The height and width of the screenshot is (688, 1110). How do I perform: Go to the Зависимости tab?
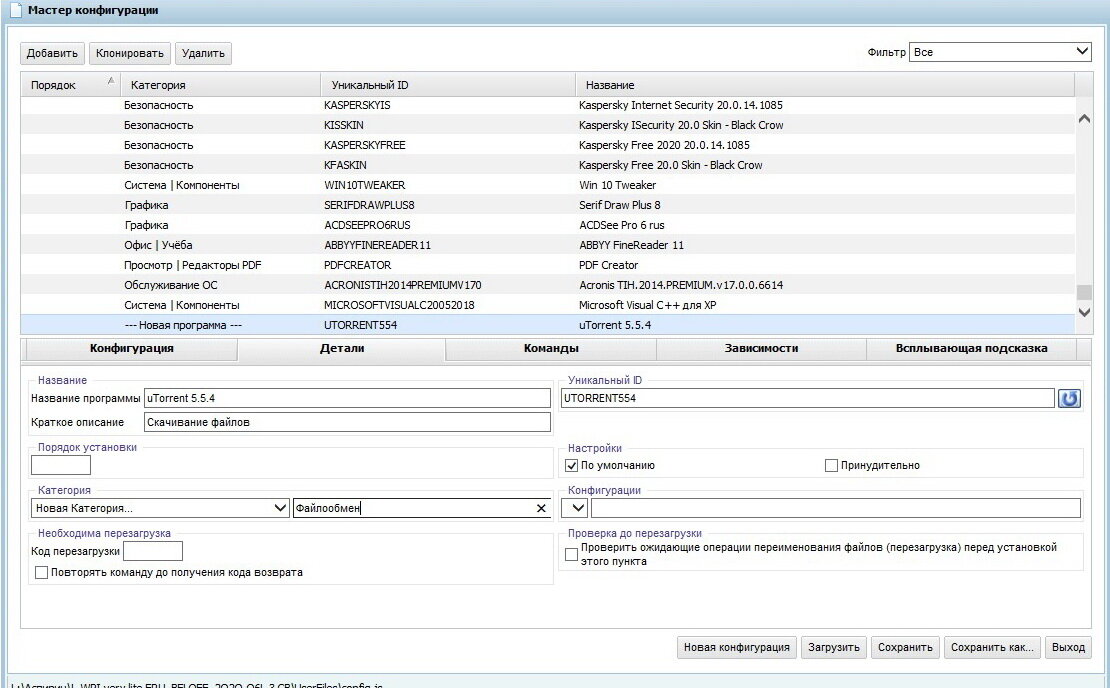(x=761, y=348)
